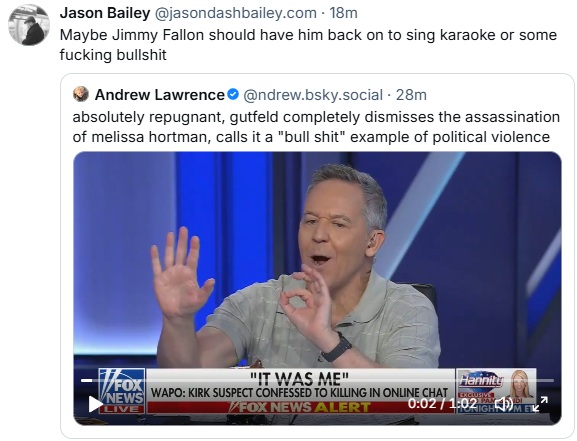This screenshot has width=577, height=441.
Task: Click the Andrew Lawrence display name
Action: coord(160,95)
